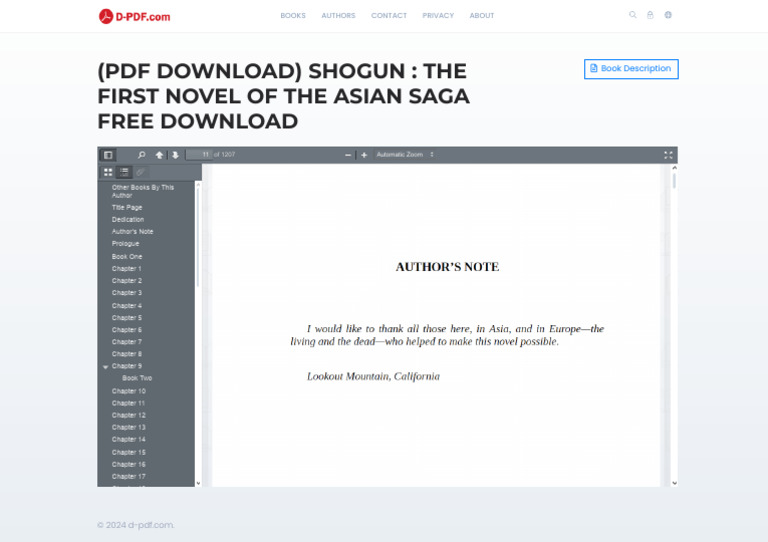
Task: Toggle the PDF viewer sidebar
Action: click(x=108, y=155)
